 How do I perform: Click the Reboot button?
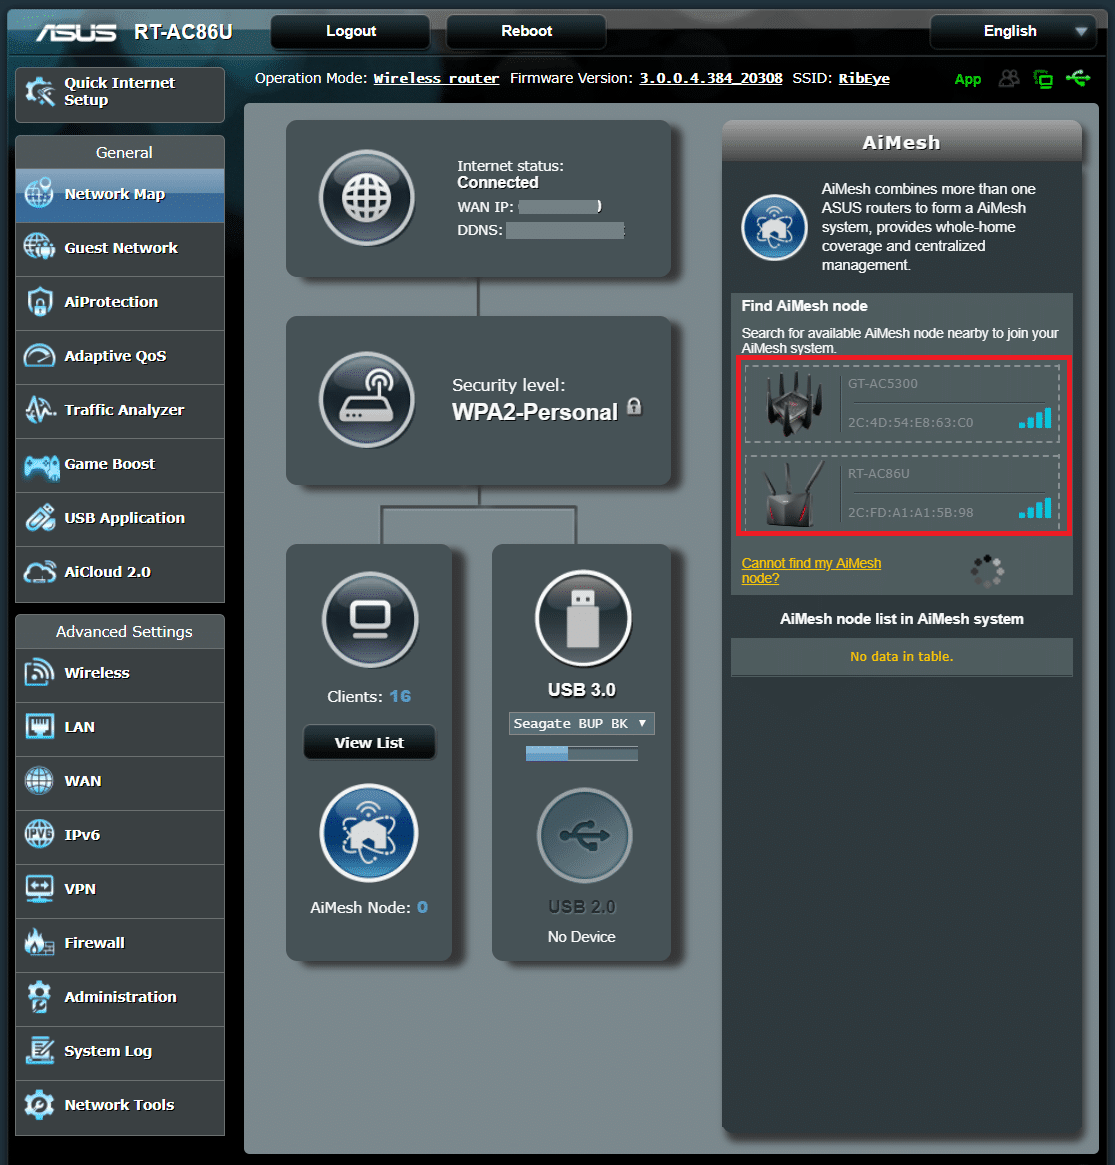pyautogui.click(x=526, y=31)
